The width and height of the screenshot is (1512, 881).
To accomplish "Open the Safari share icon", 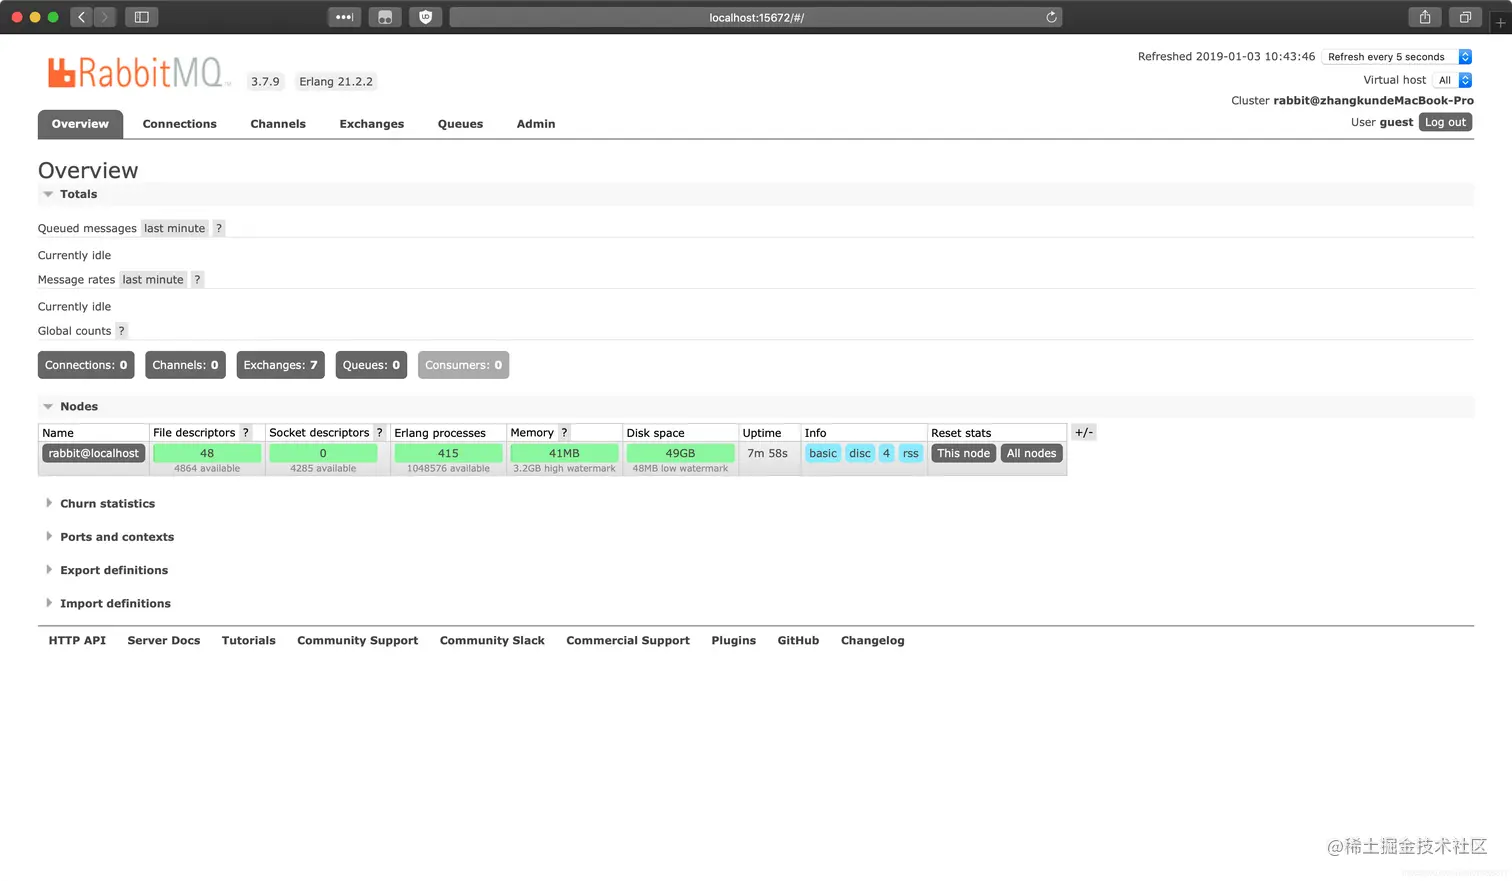I will [x=1425, y=17].
